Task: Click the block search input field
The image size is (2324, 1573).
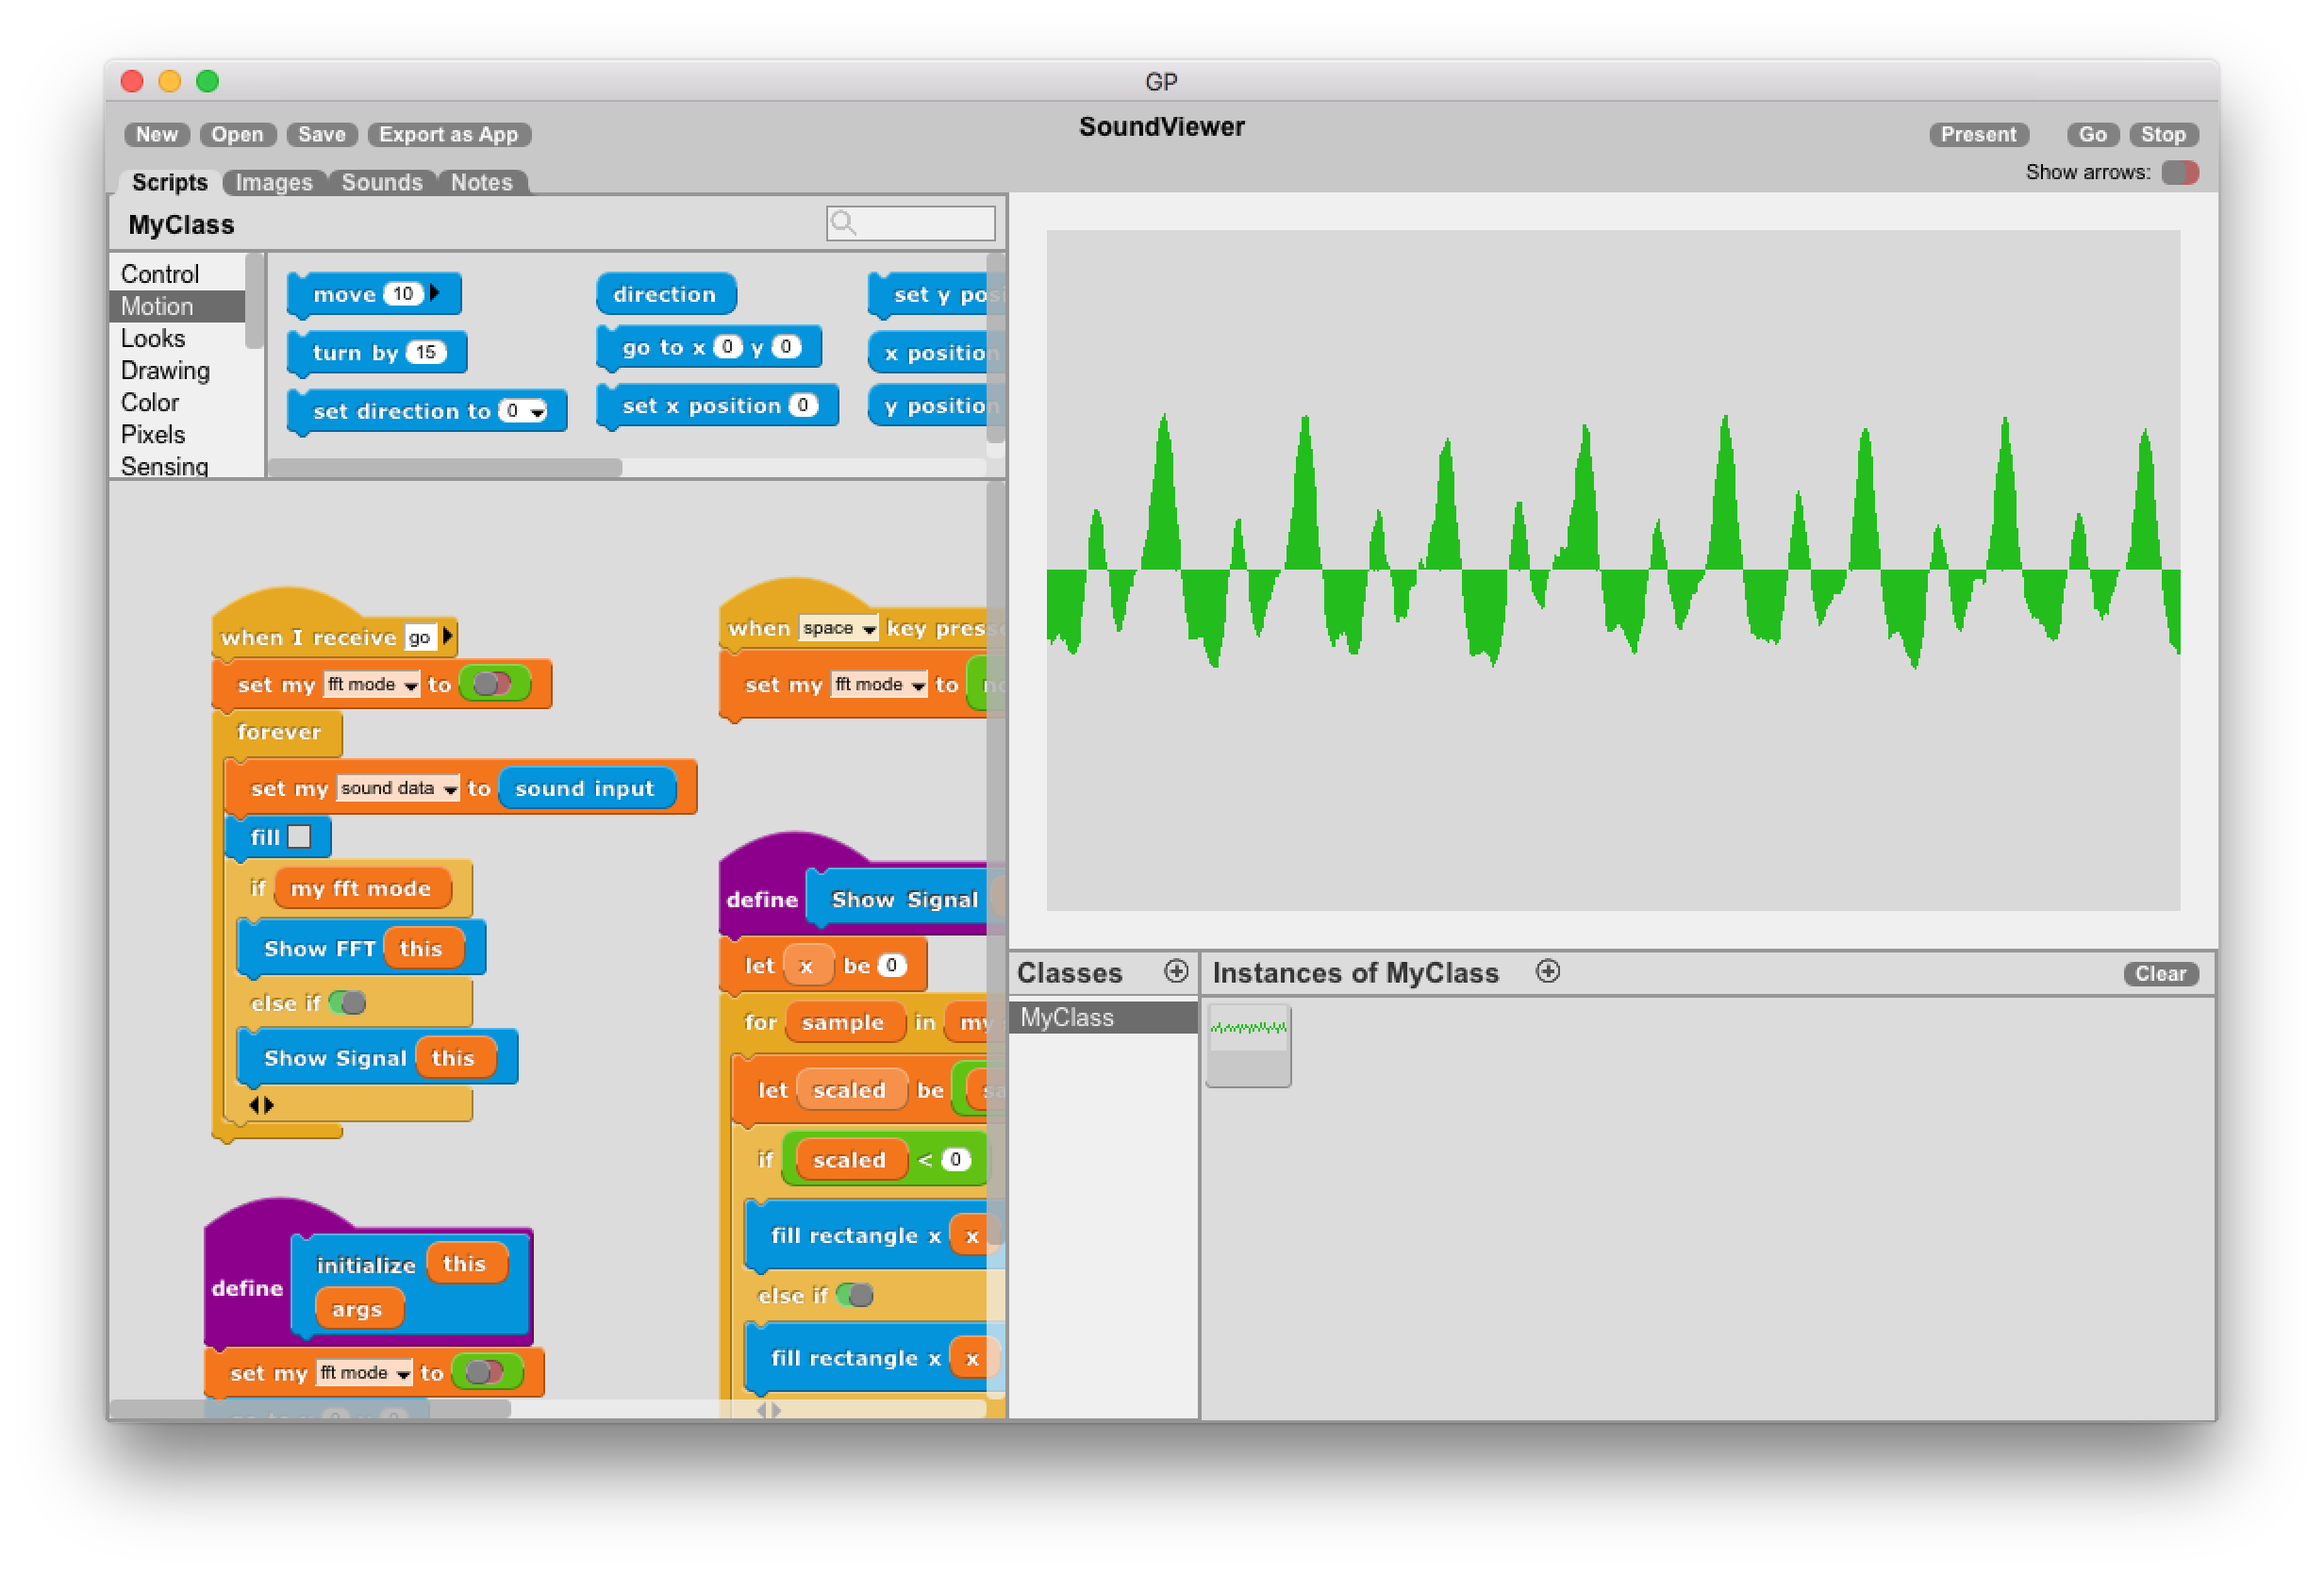Action: click(x=910, y=223)
